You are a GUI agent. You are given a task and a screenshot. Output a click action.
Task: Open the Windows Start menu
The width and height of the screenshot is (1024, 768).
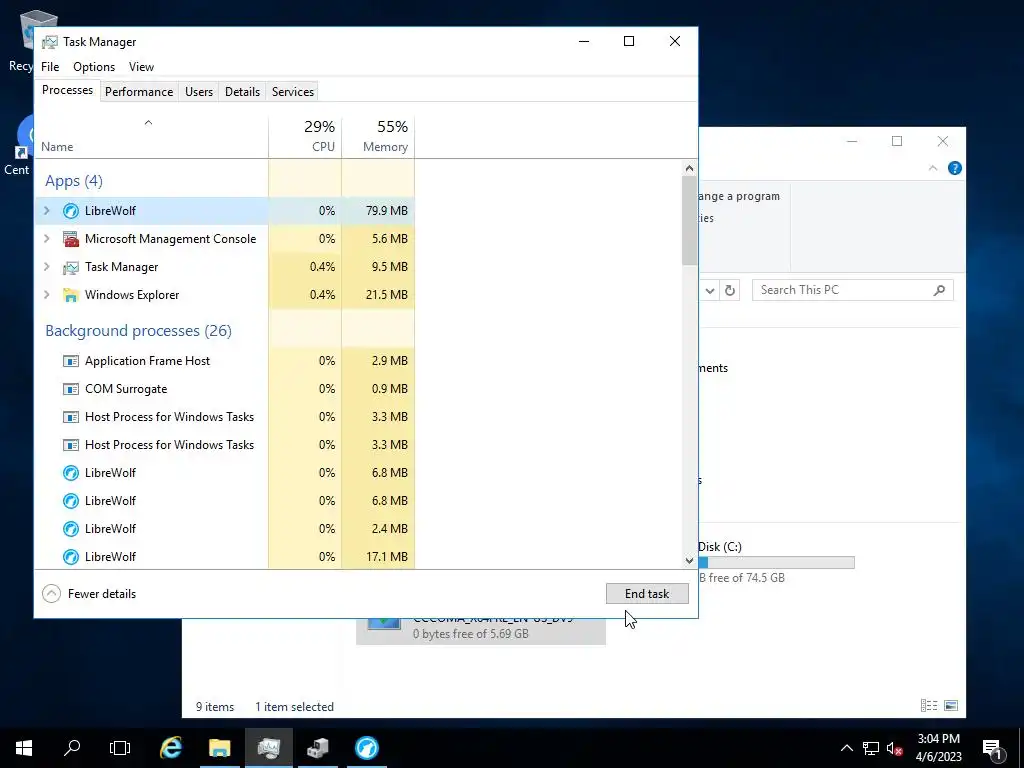24,748
